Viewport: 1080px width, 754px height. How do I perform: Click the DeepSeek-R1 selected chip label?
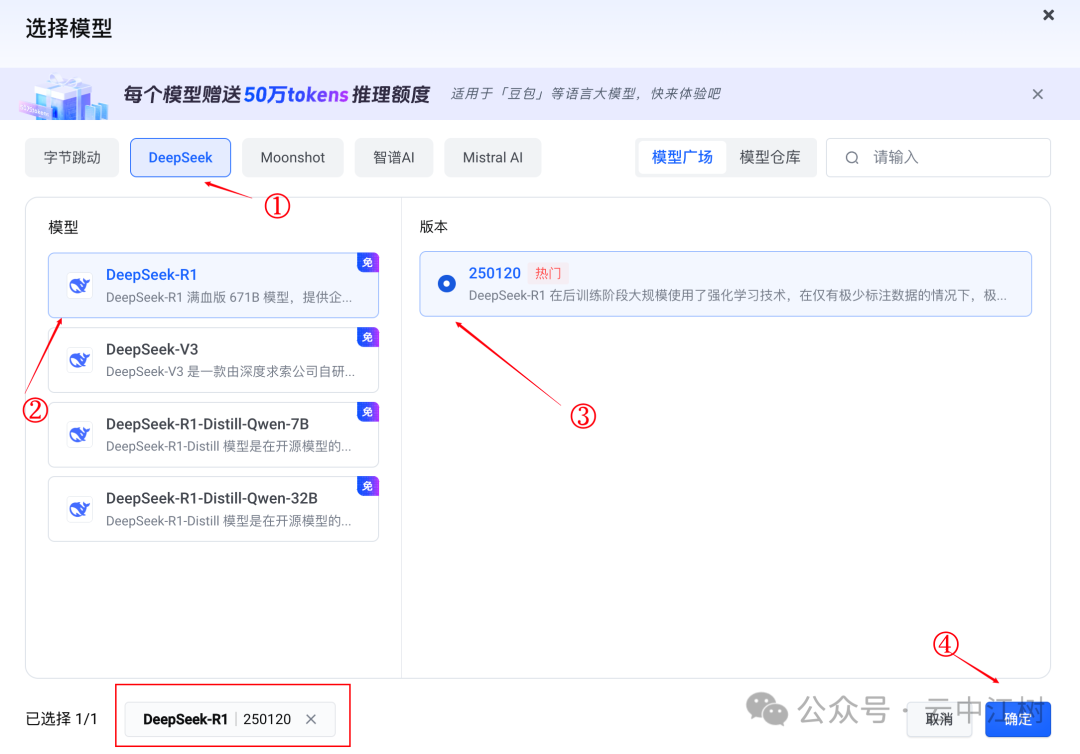pyautogui.click(x=185, y=720)
